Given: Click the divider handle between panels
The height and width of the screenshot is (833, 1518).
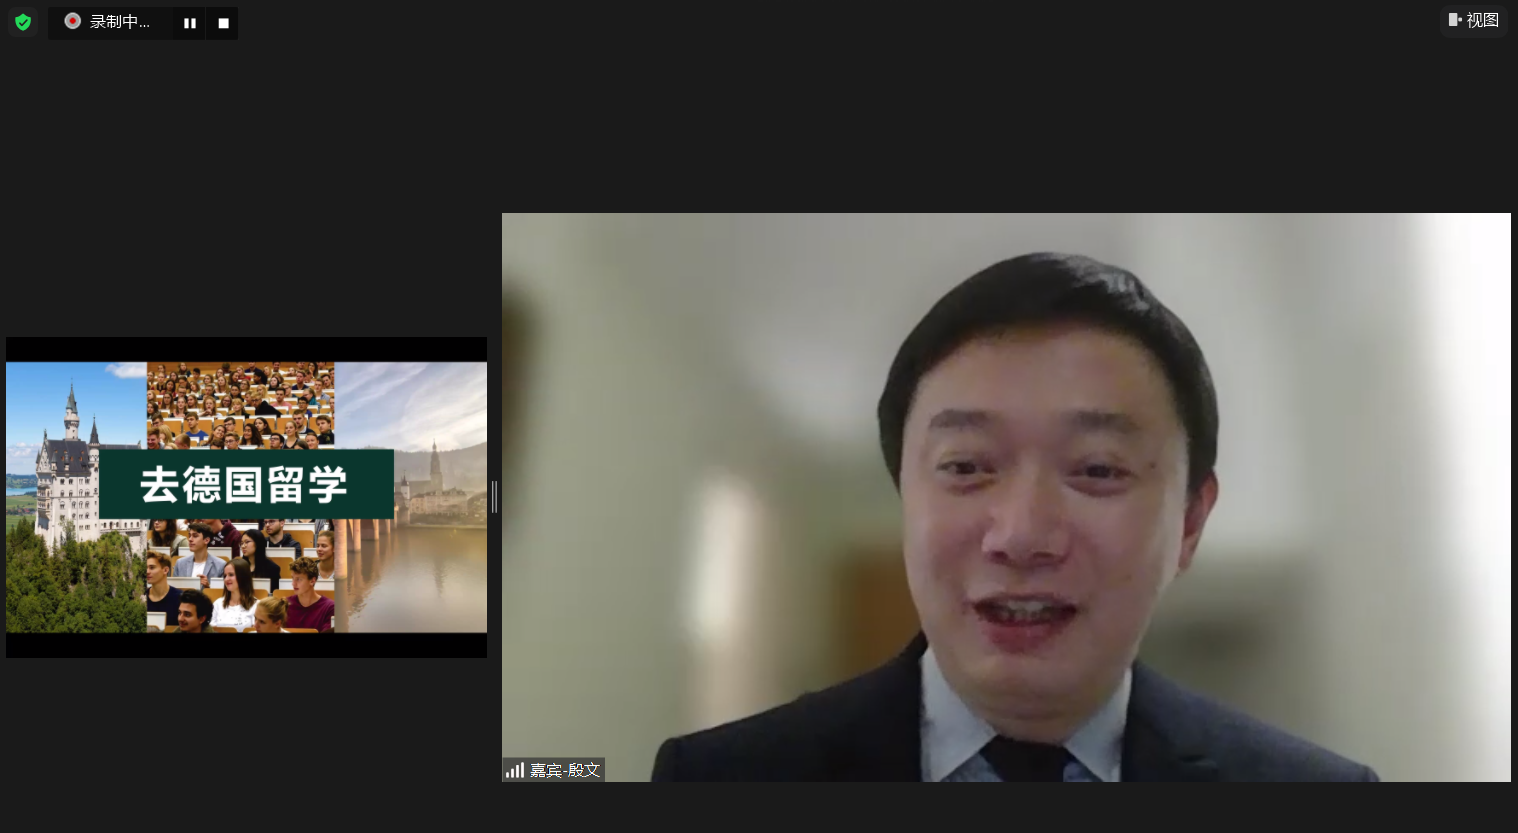Looking at the screenshot, I should coord(494,497).
